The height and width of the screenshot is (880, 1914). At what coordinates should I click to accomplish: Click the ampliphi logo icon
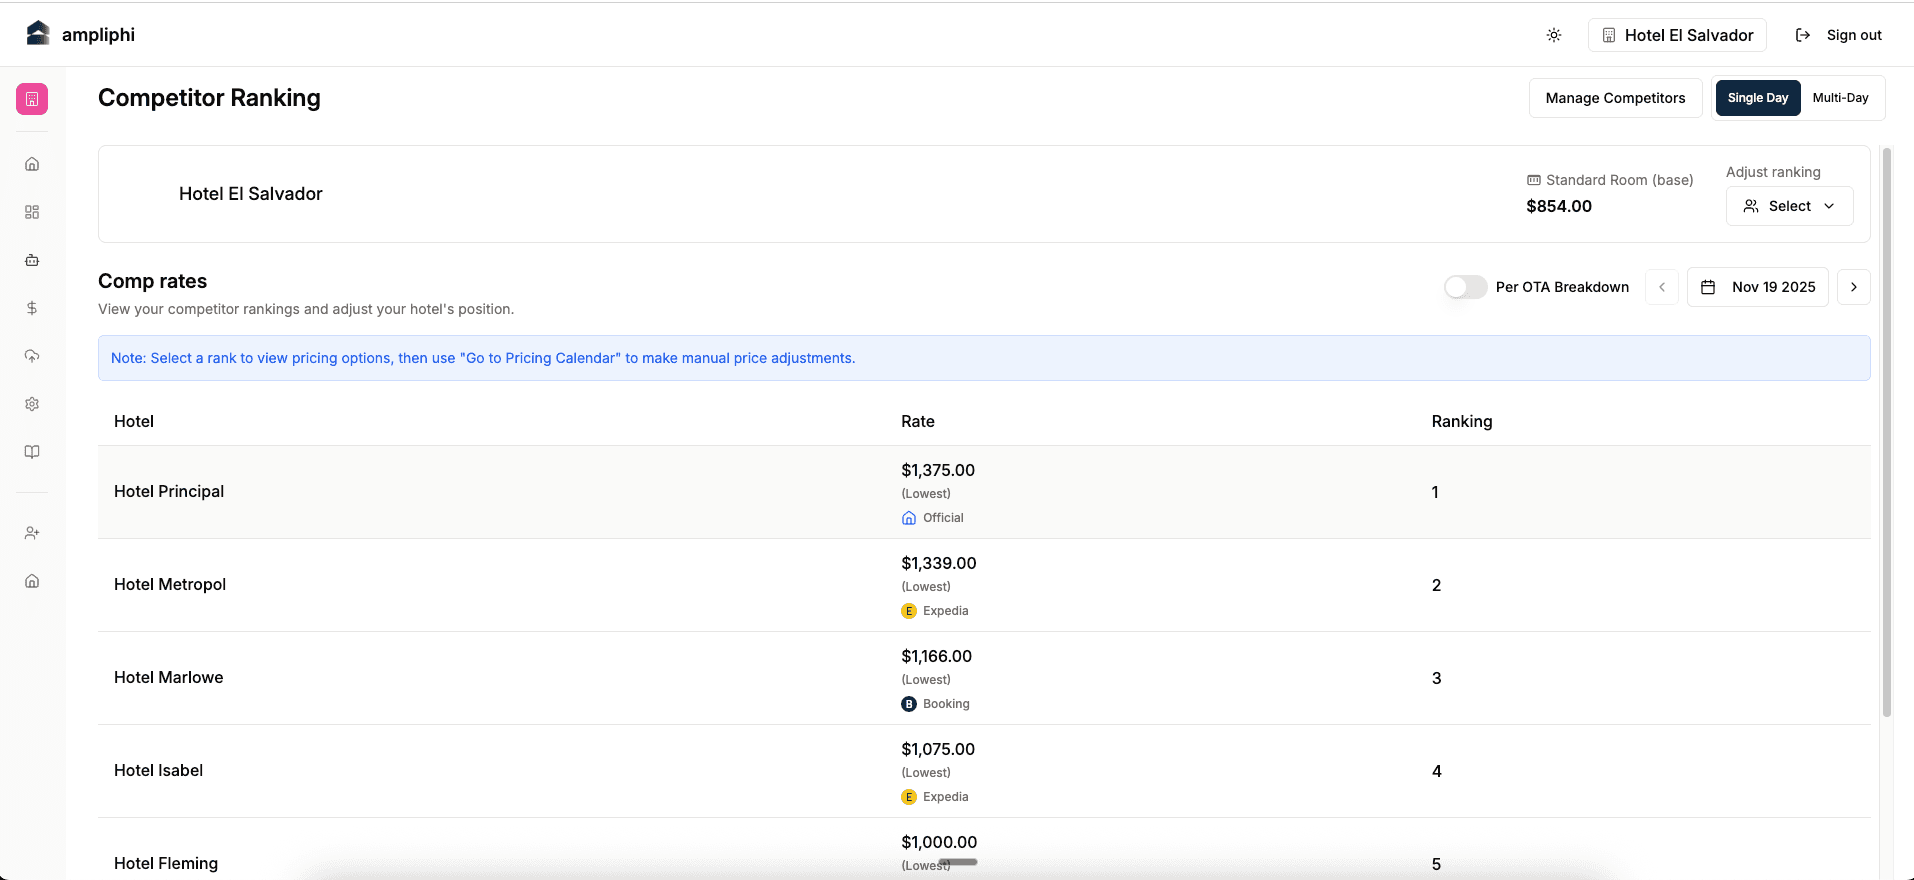(x=38, y=33)
